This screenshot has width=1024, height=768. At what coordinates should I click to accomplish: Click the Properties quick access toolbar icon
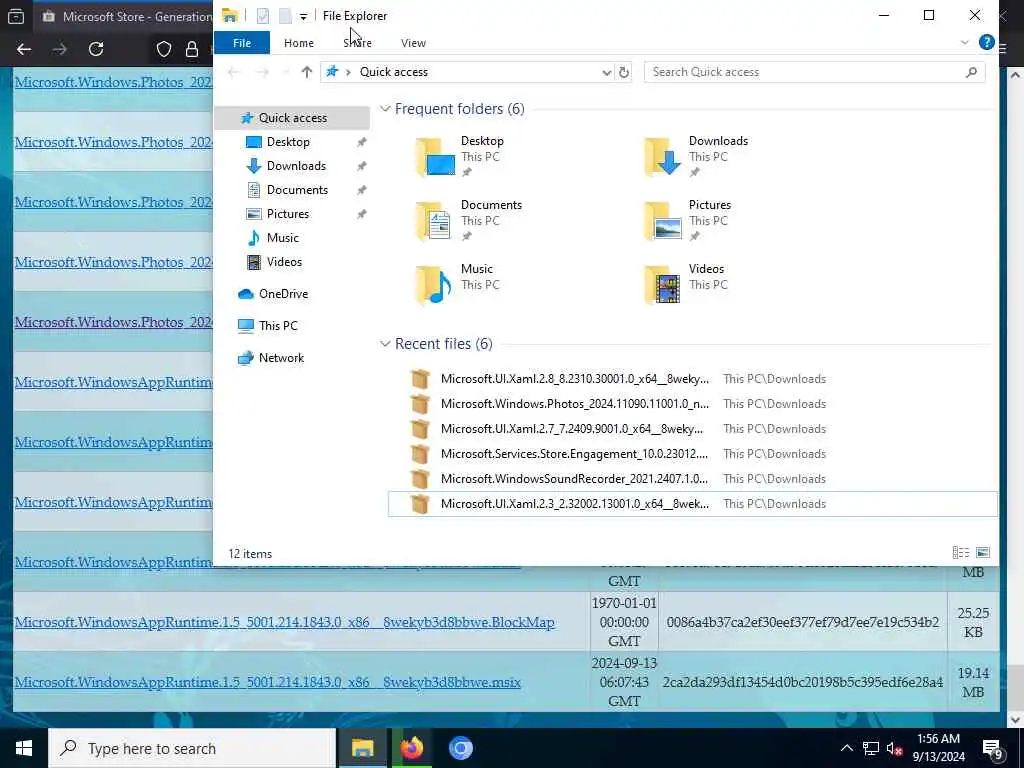point(263,16)
